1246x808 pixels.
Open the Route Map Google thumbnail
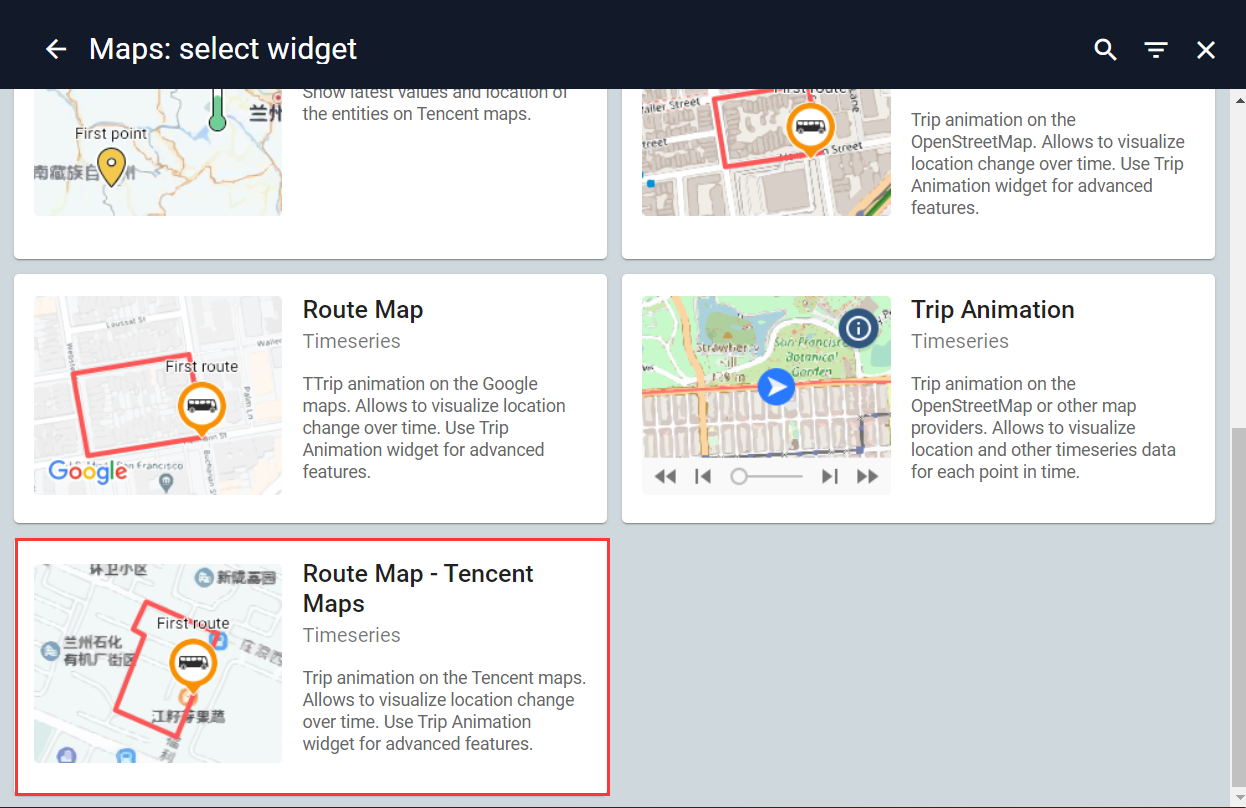pyautogui.click(x=158, y=395)
